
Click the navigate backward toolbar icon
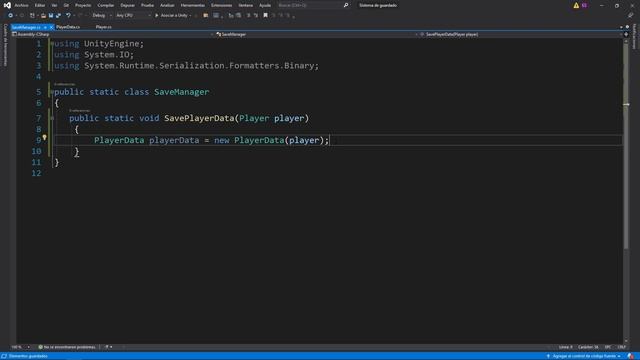(x=11, y=16)
